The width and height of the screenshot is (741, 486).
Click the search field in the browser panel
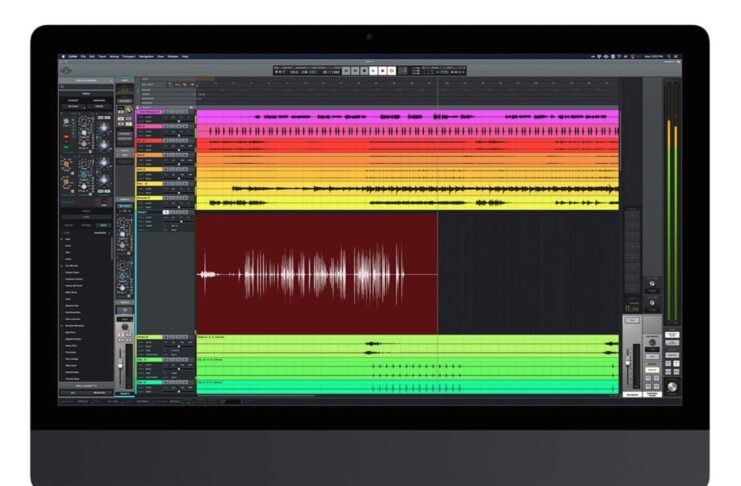(x=86, y=87)
